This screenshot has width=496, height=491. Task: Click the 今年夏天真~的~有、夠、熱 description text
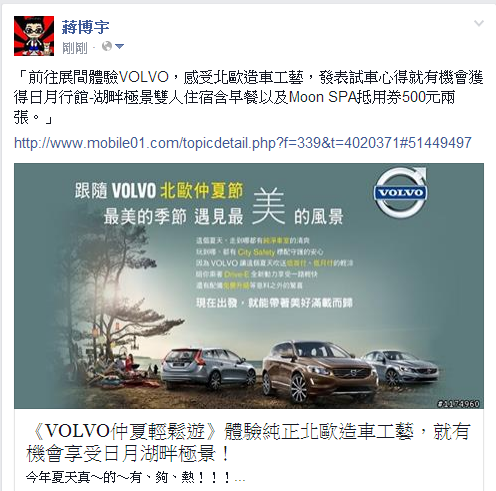click(135, 478)
